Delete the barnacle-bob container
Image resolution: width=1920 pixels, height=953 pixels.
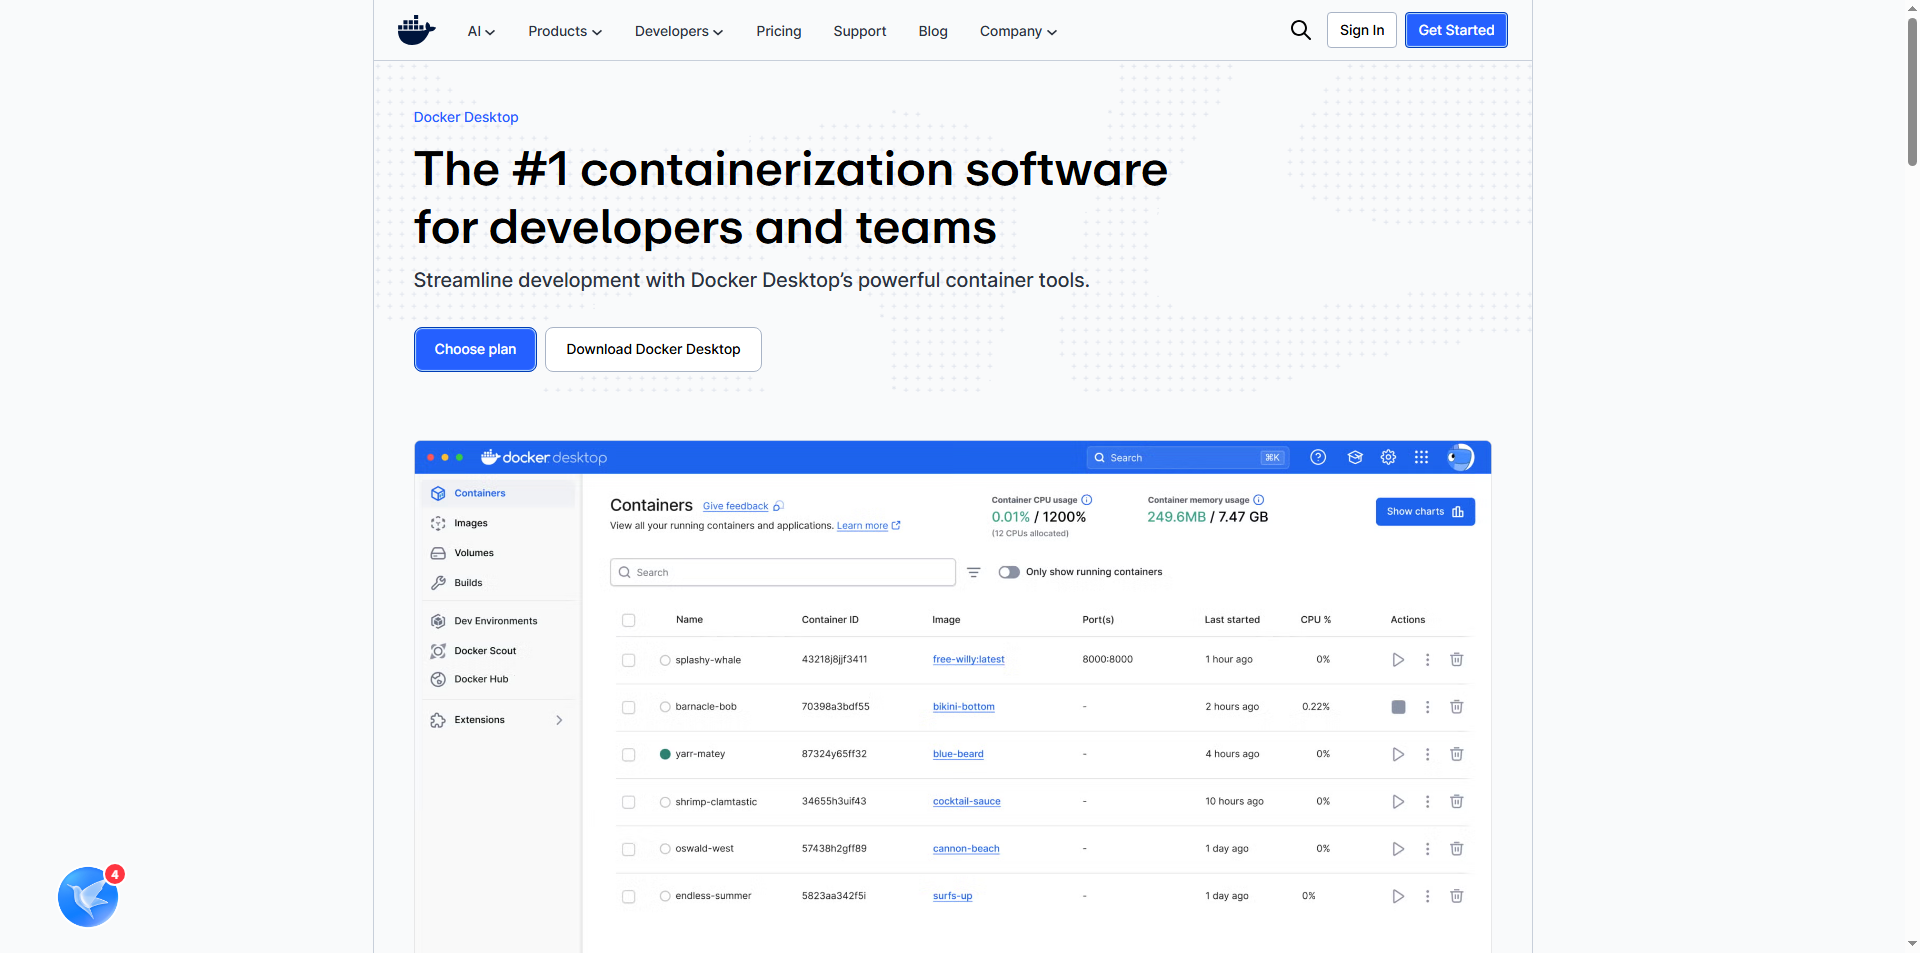[x=1457, y=707]
